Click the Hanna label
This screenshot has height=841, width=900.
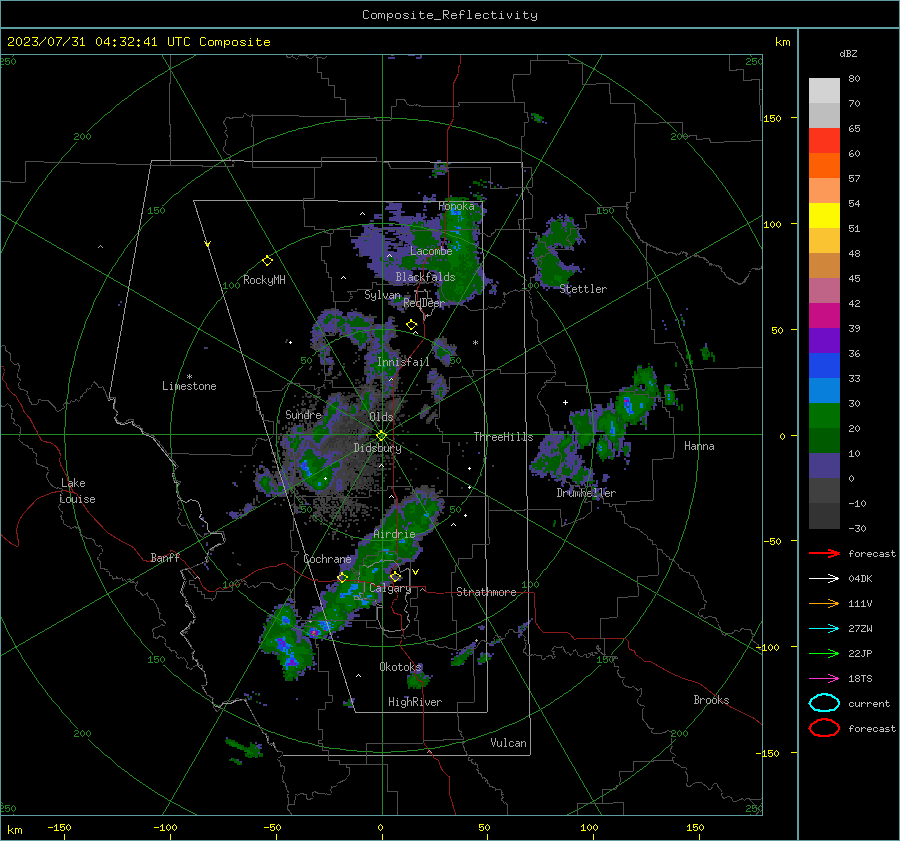(699, 446)
